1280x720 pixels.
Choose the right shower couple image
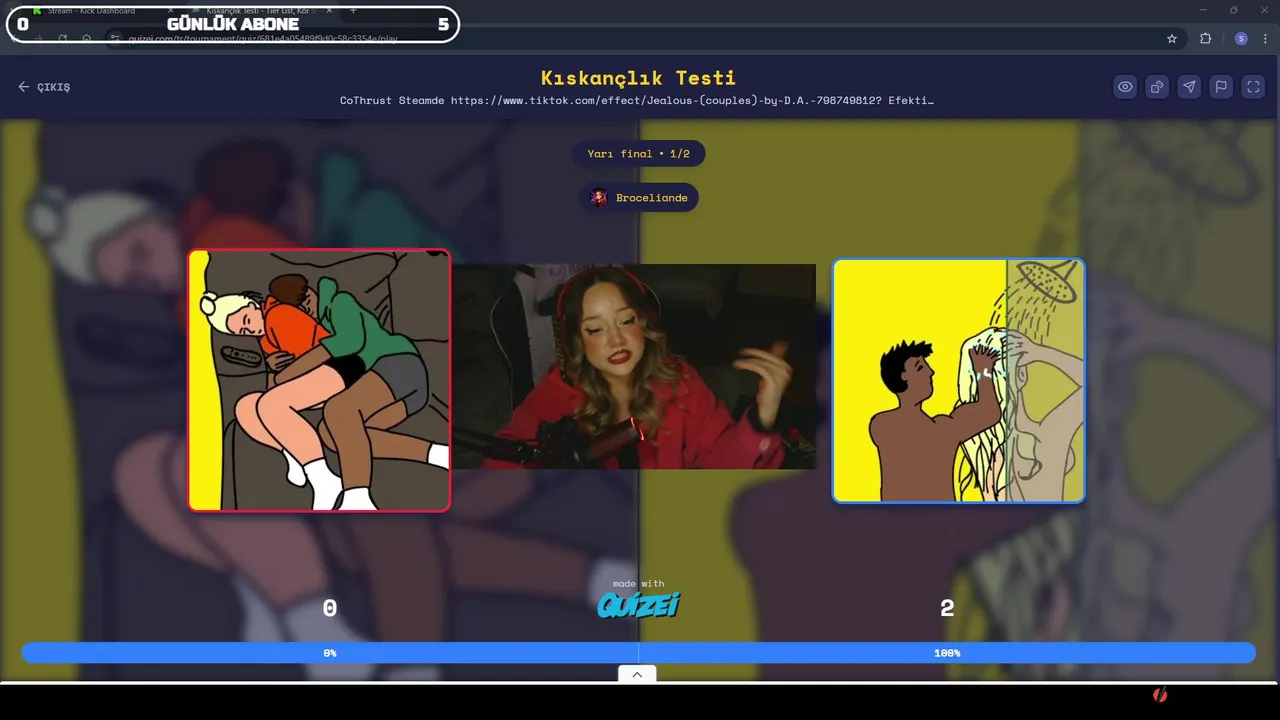959,380
